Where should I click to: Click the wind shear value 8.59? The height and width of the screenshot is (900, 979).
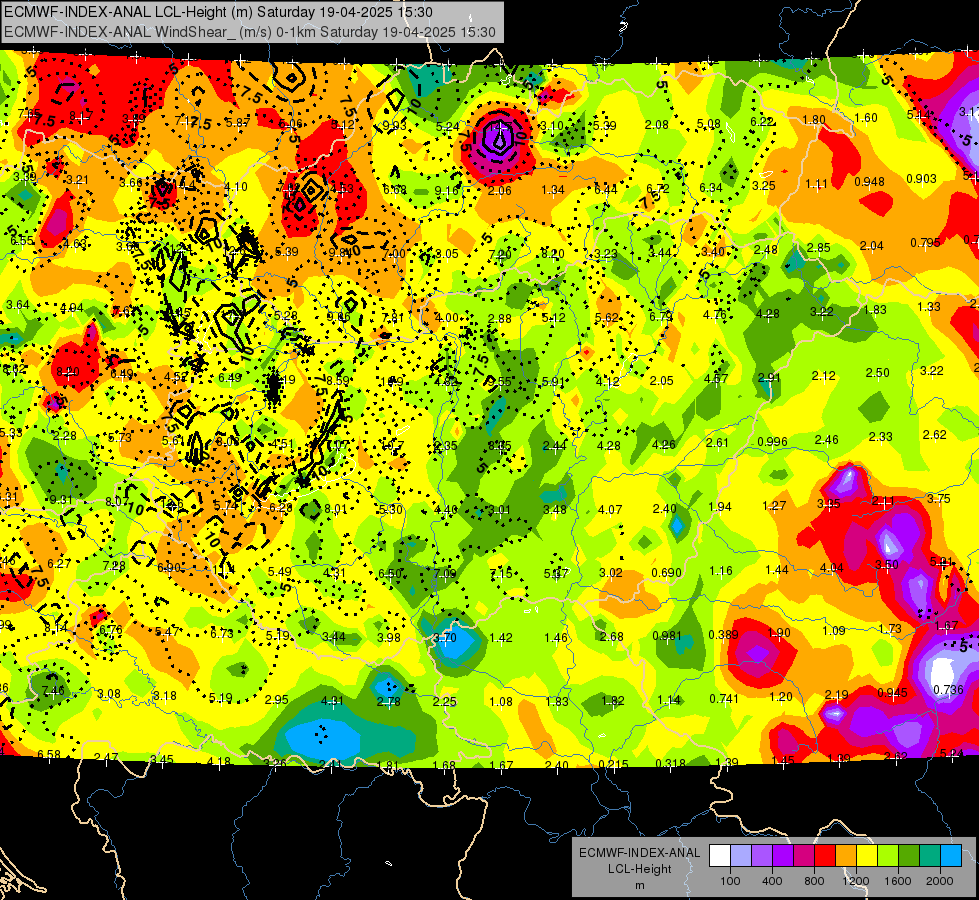click(x=338, y=380)
